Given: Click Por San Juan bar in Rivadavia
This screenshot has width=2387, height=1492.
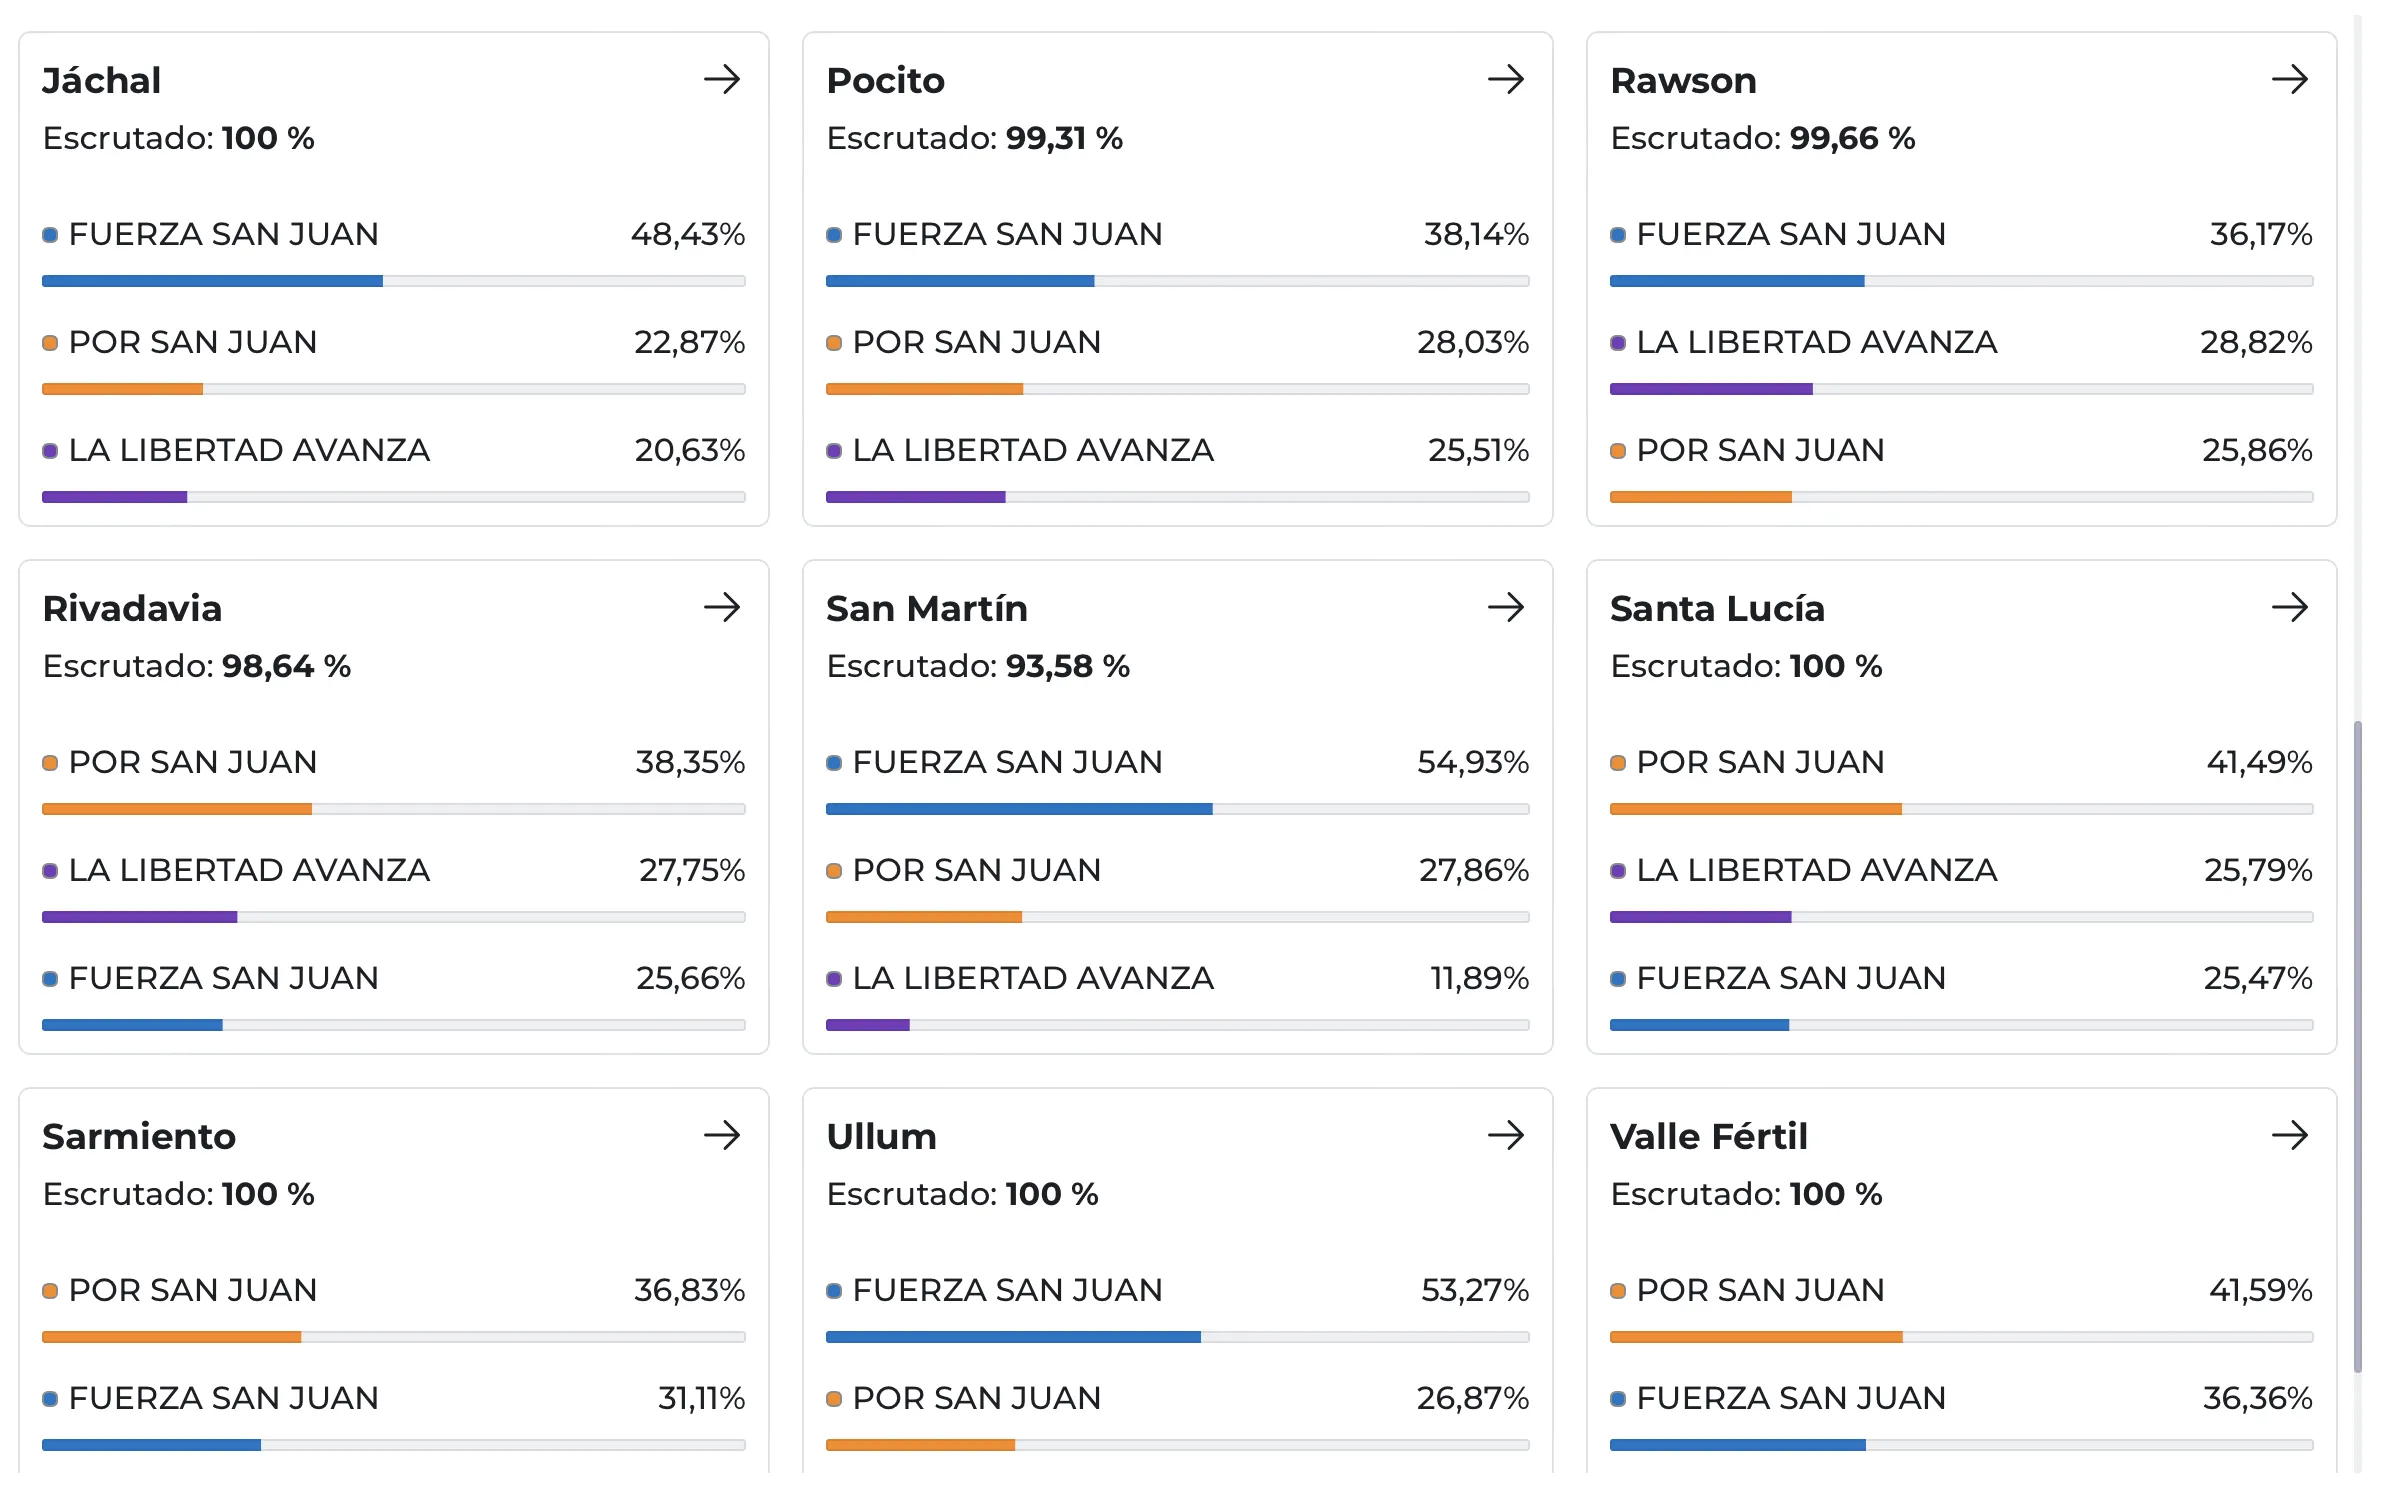Looking at the screenshot, I should pos(393,809).
